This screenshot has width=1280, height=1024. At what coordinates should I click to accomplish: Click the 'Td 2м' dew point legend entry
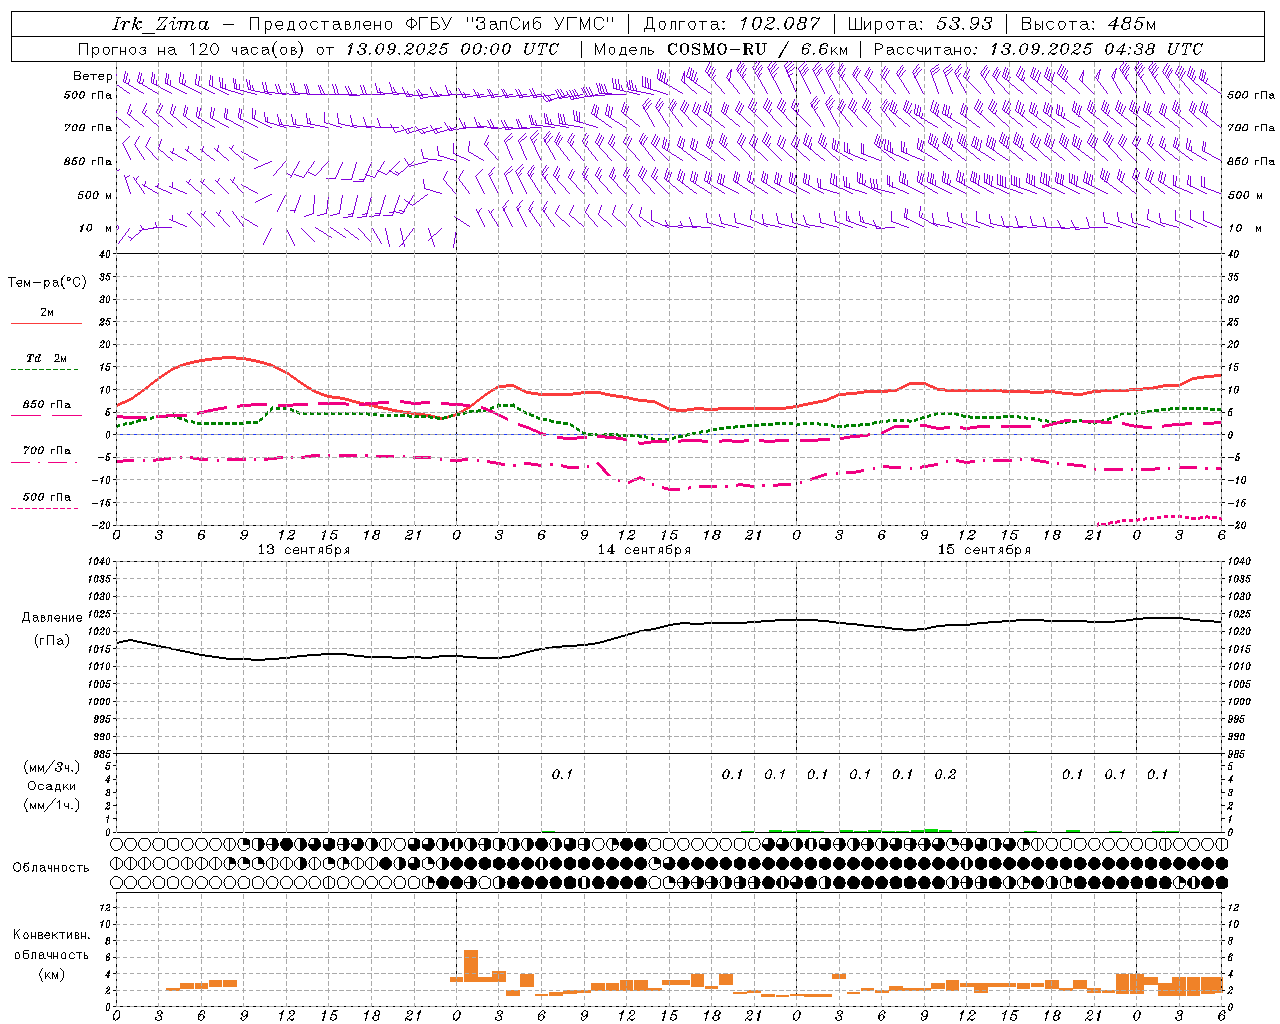point(47,358)
